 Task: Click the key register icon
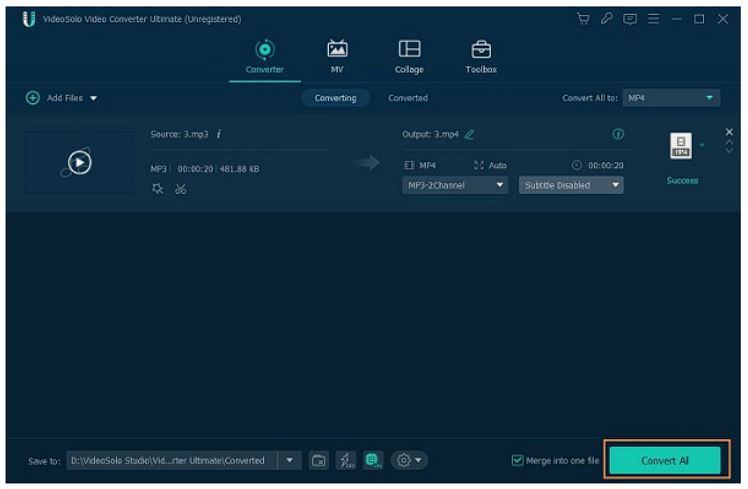tap(606, 19)
